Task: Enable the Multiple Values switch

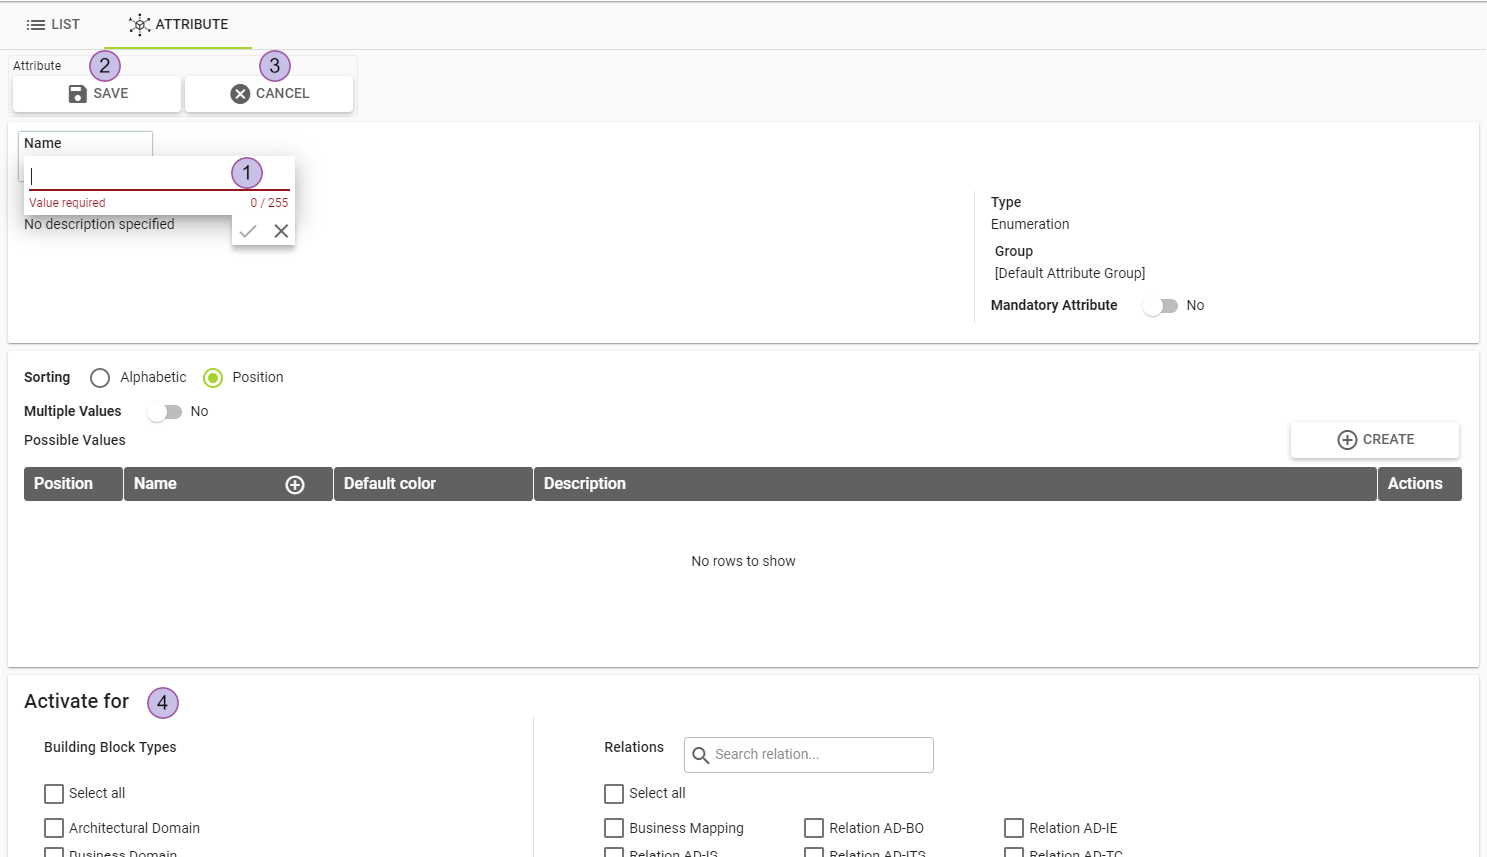Action: pyautogui.click(x=164, y=412)
